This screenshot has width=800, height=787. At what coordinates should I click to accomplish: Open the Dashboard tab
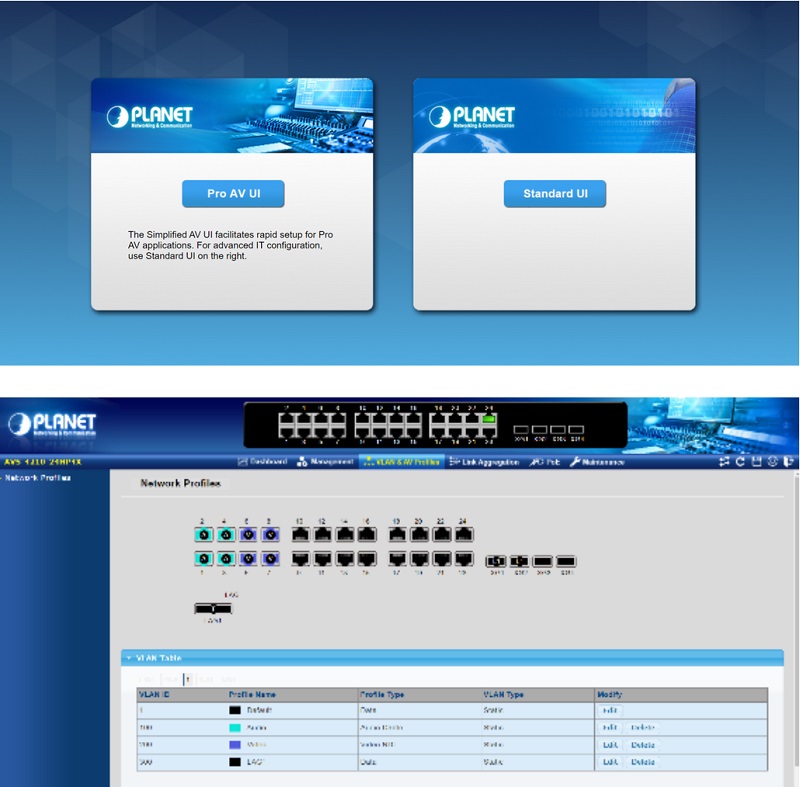click(x=262, y=462)
